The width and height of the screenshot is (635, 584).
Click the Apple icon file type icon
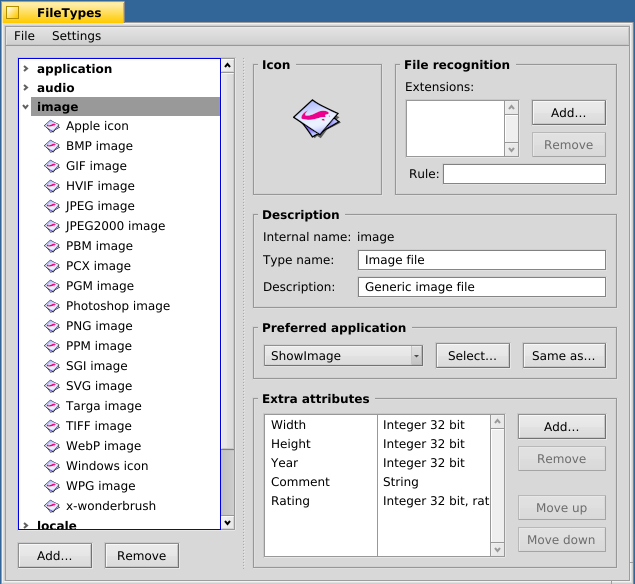(x=52, y=126)
